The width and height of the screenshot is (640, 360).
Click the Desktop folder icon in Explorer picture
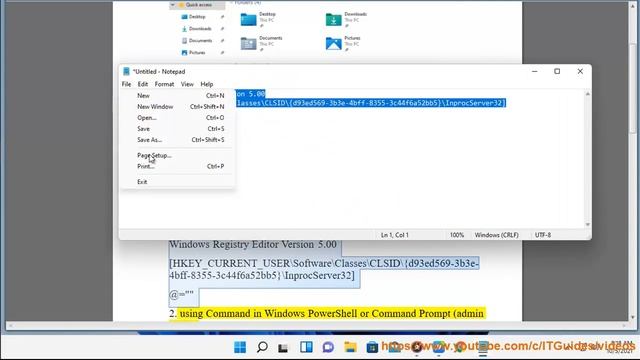coord(248,19)
